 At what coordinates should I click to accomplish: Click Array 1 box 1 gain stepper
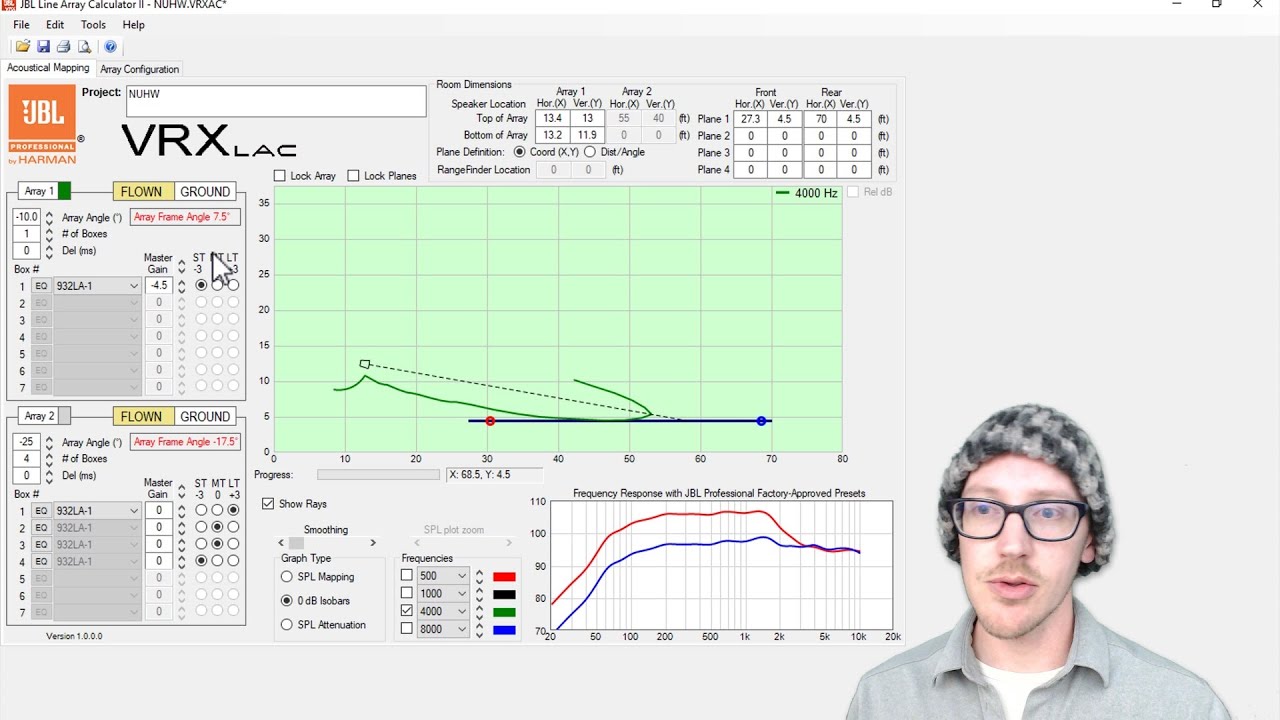tap(181, 286)
